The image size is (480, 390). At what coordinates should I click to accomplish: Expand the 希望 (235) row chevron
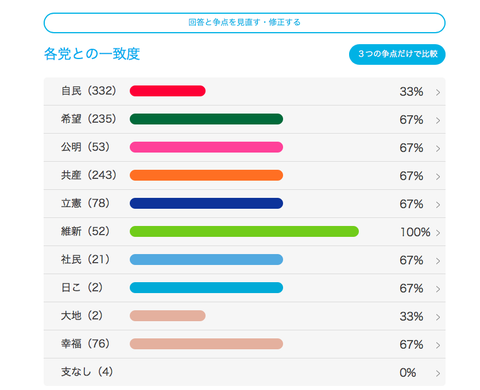click(438, 120)
